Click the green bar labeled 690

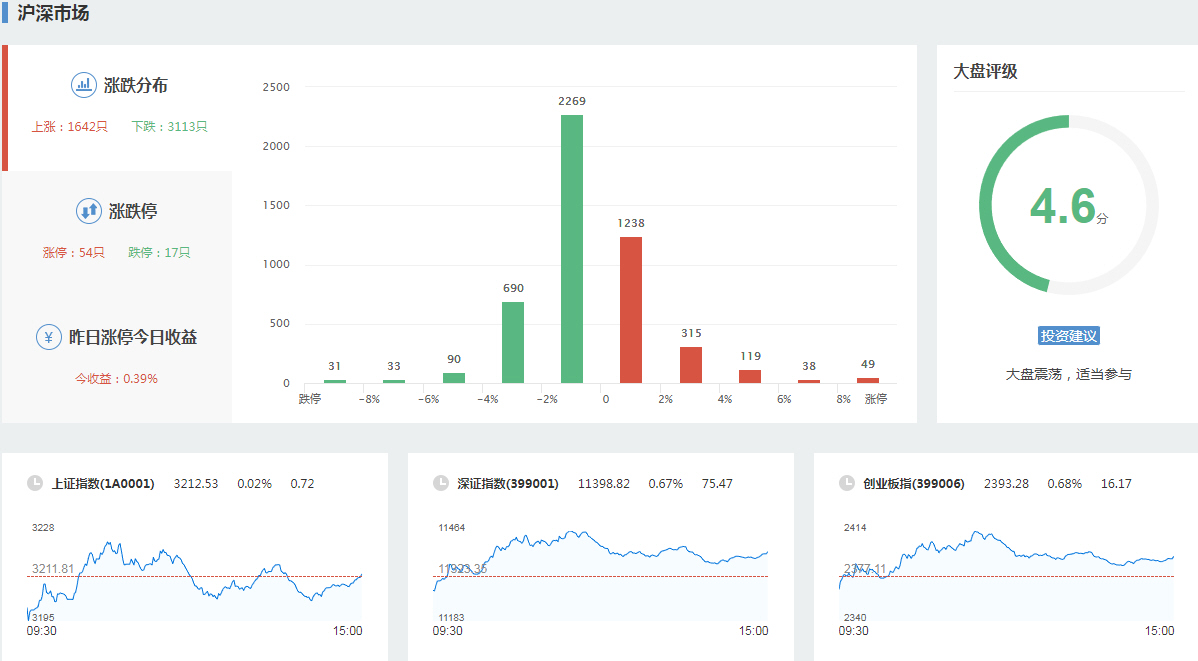coord(513,342)
